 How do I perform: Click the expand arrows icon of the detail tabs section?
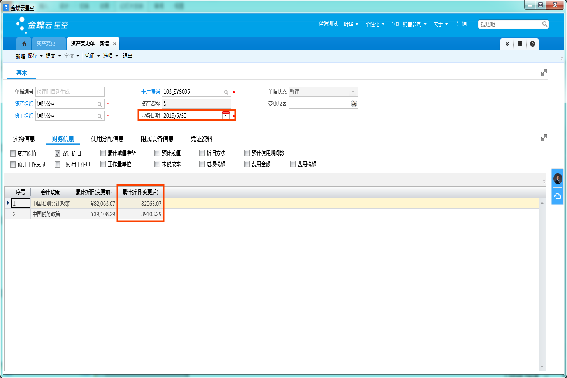click(544, 138)
